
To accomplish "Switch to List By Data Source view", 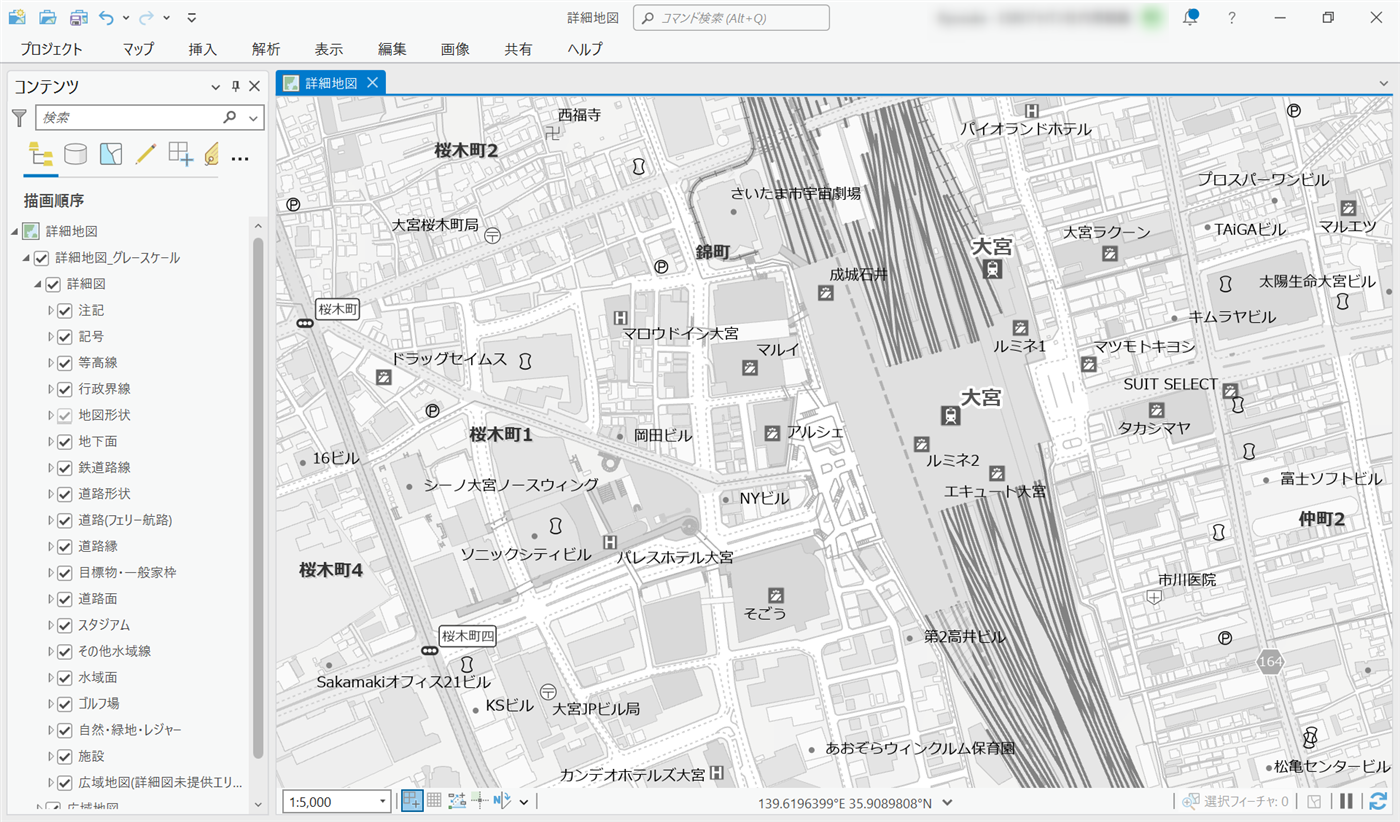I will pyautogui.click(x=75, y=153).
